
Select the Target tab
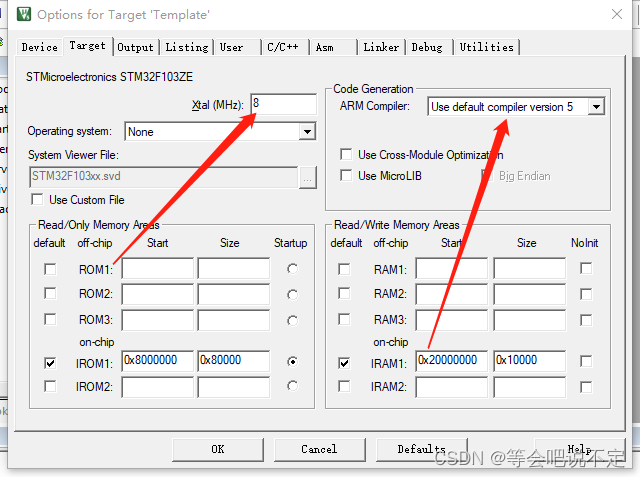coord(87,46)
